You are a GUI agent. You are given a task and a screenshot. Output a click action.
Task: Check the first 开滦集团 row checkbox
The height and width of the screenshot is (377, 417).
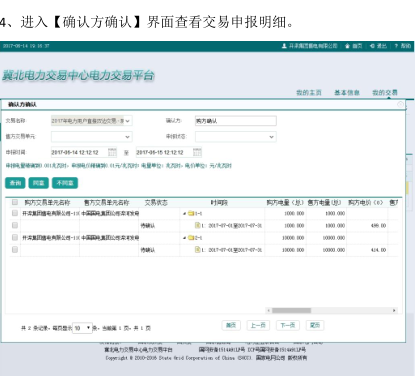coord(15,213)
